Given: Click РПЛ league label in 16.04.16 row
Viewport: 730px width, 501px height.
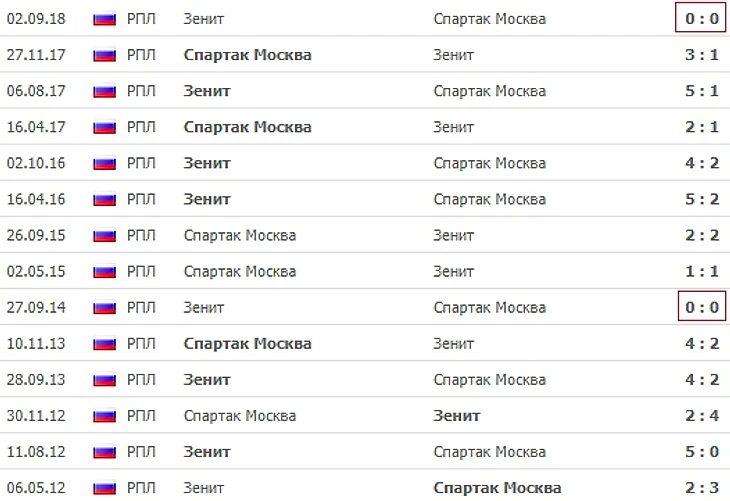Looking at the screenshot, I should tap(141, 199).
